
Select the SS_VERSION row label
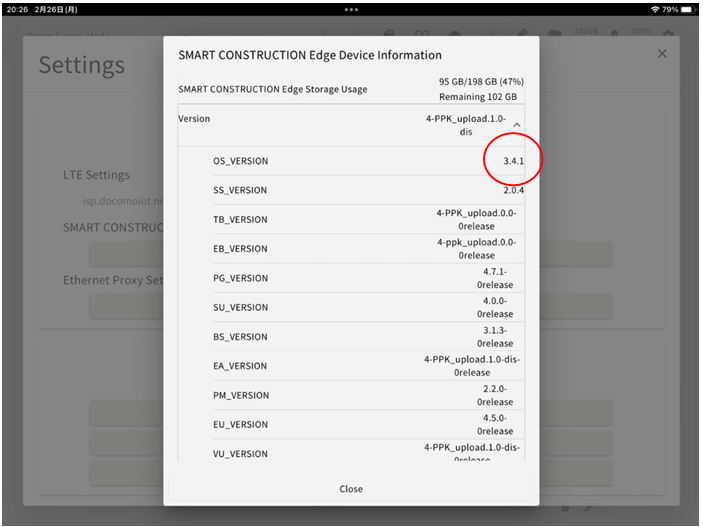click(240, 190)
